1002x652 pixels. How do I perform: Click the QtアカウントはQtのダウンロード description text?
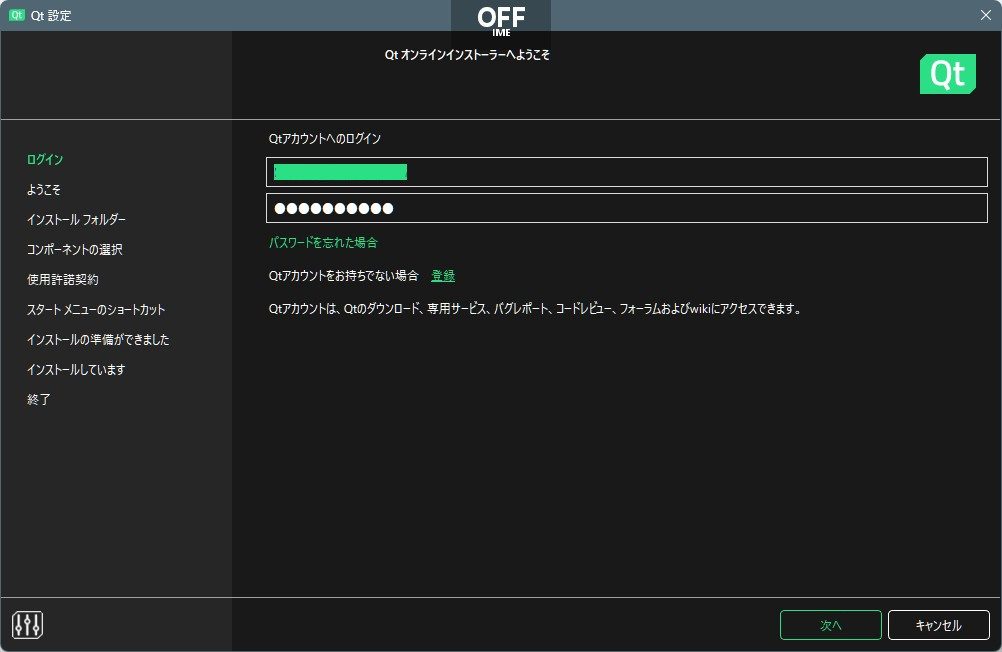pyautogui.click(x=535, y=309)
